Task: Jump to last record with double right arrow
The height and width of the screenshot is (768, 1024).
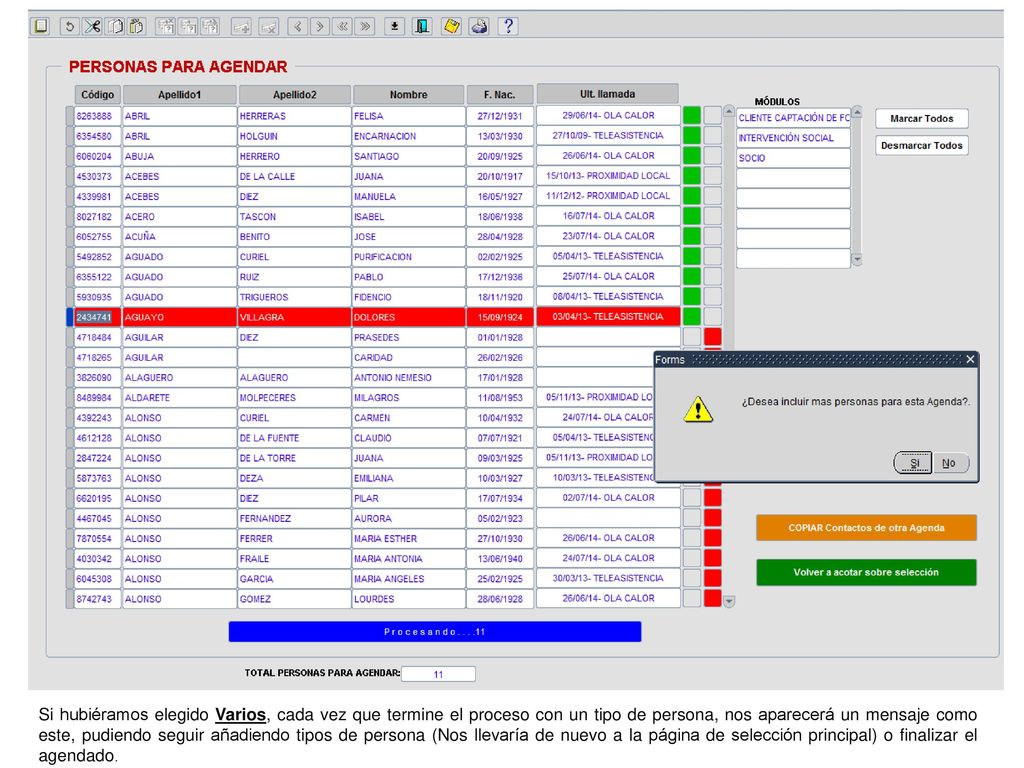Action: point(365,27)
